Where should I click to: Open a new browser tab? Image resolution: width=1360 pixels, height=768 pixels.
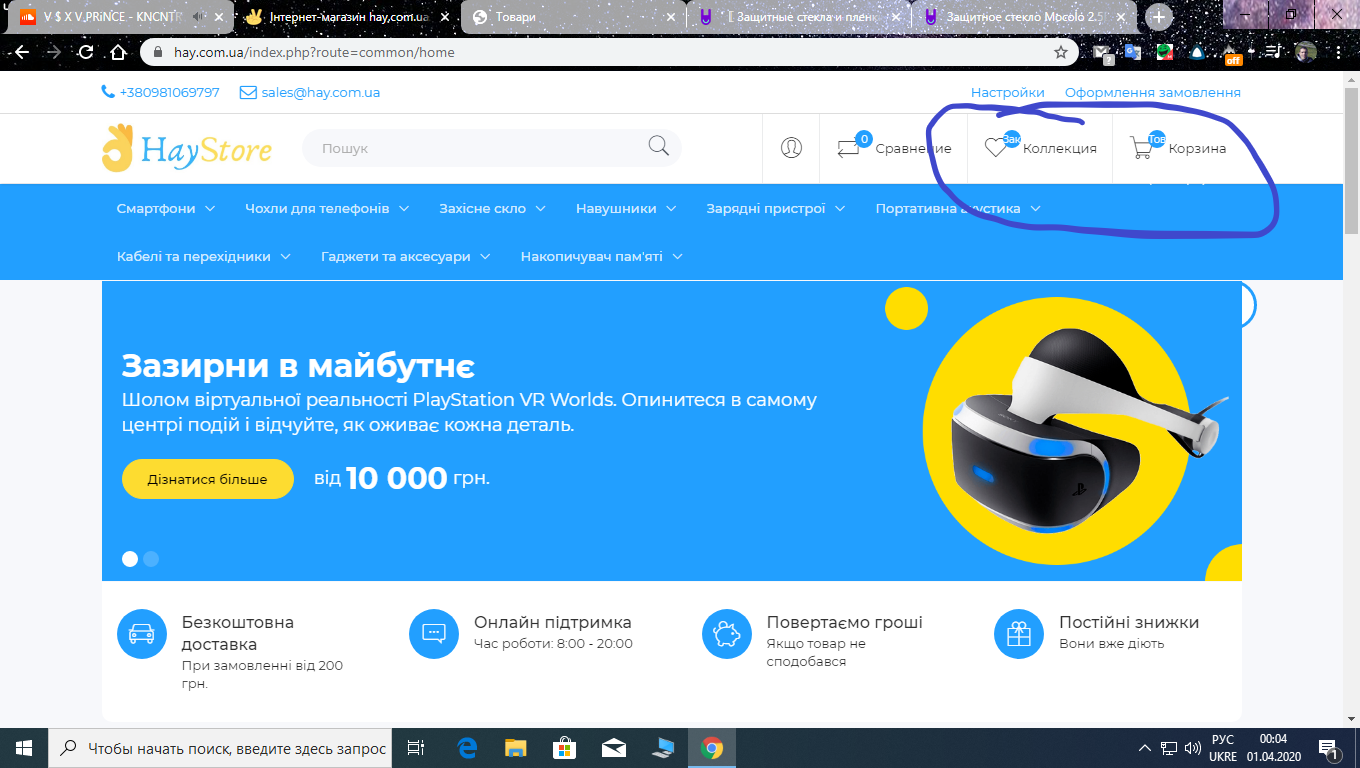[1158, 17]
